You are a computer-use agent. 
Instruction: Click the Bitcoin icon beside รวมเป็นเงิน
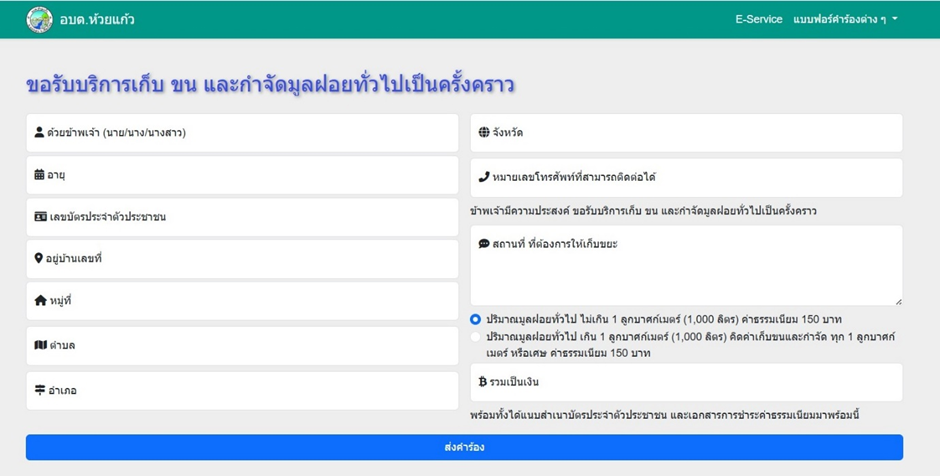point(484,382)
